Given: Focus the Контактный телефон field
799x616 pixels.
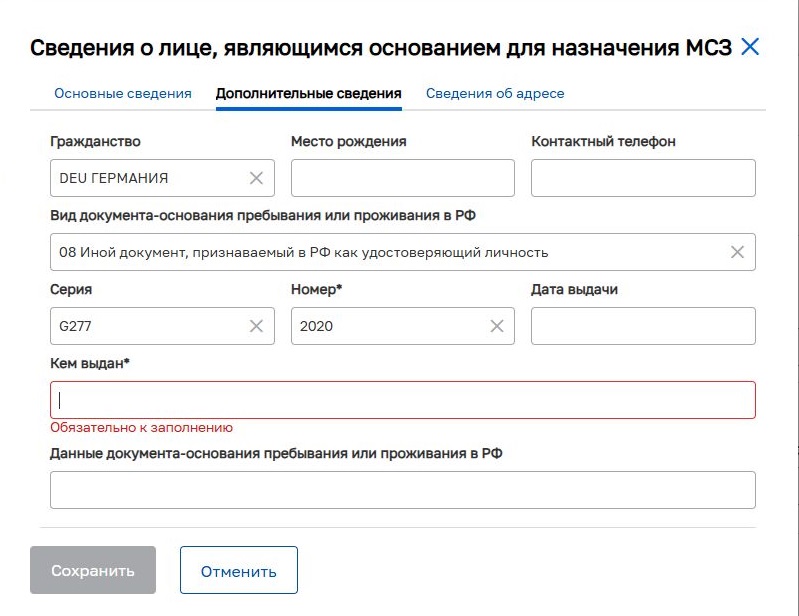Looking at the screenshot, I should 643,178.
